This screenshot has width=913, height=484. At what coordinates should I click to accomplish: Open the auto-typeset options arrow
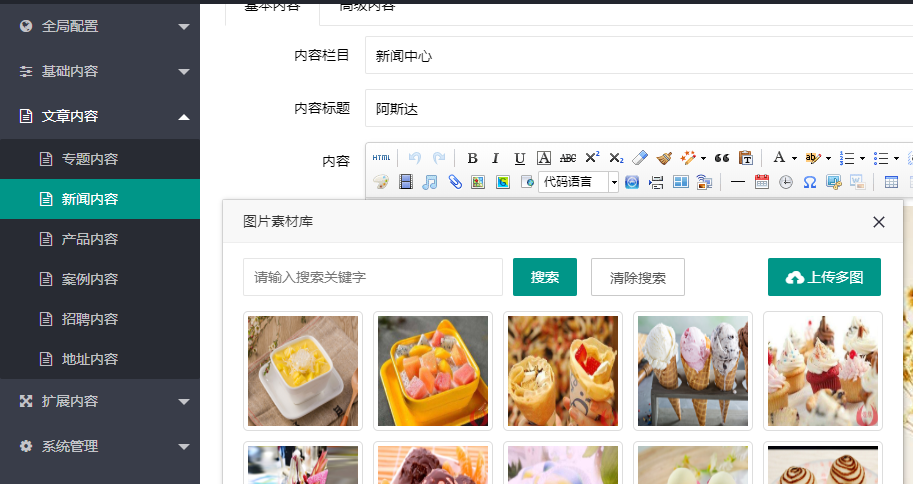click(x=703, y=158)
